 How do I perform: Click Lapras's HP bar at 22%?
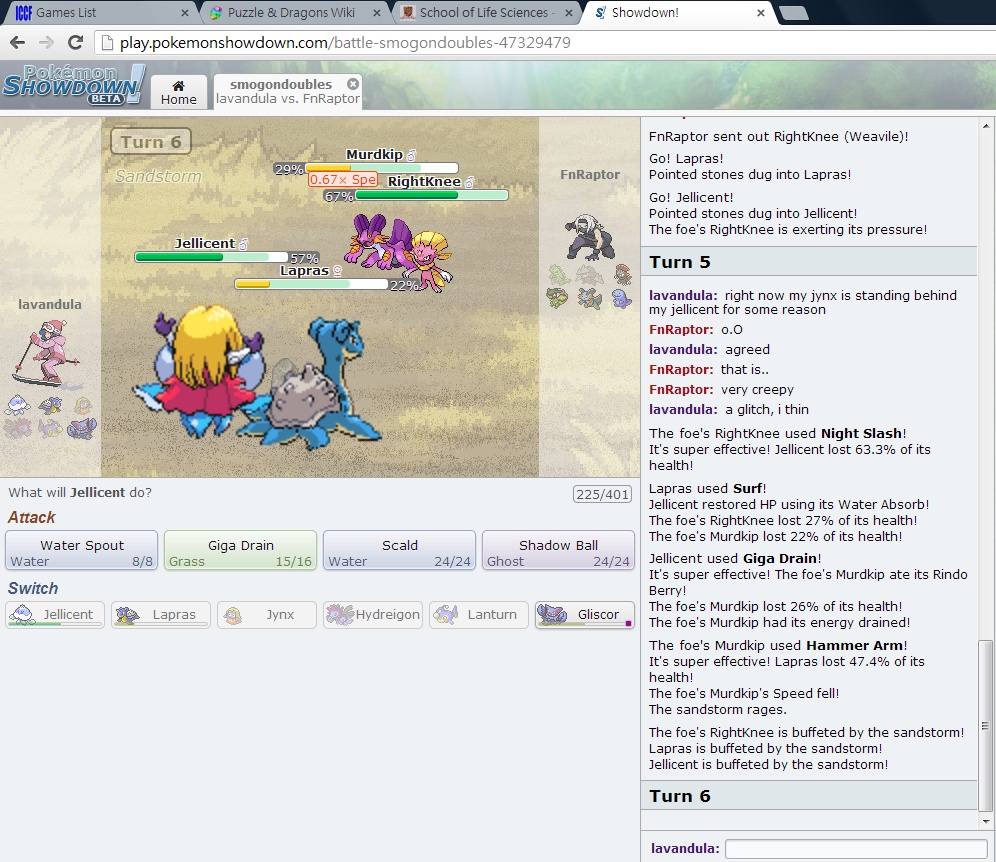311,284
